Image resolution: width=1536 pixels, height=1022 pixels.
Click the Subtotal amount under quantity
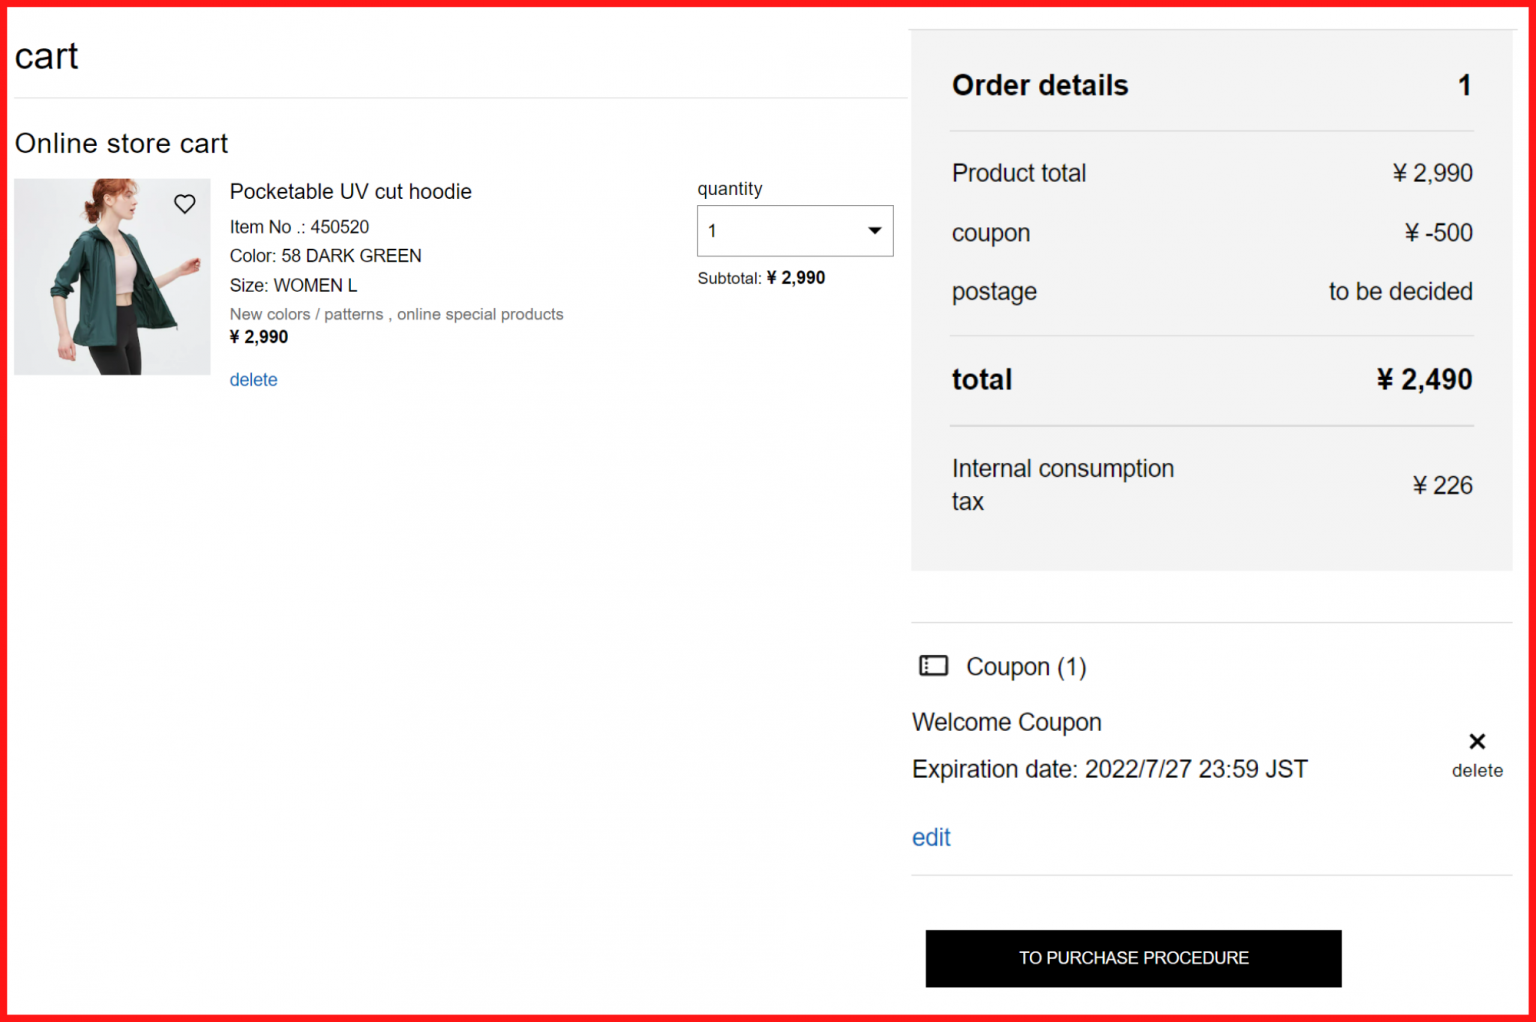[761, 277]
